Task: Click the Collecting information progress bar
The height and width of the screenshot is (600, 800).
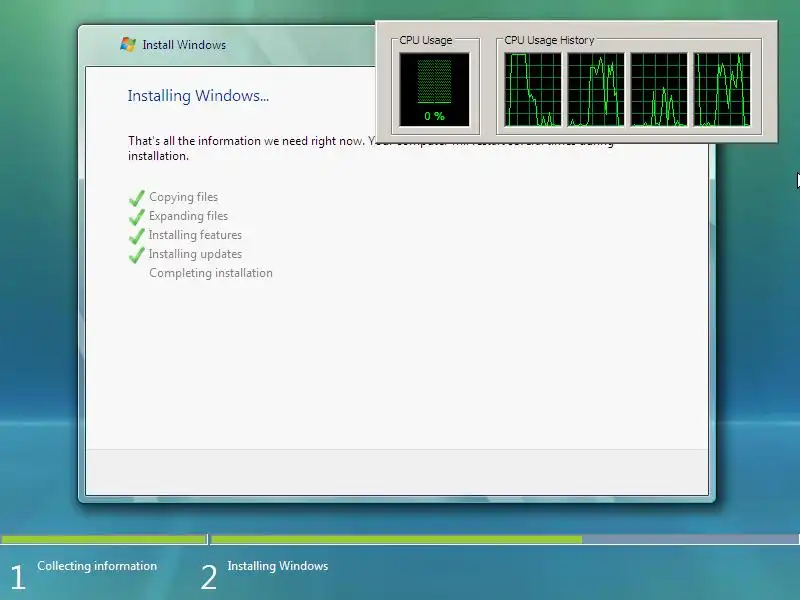Action: pos(104,539)
